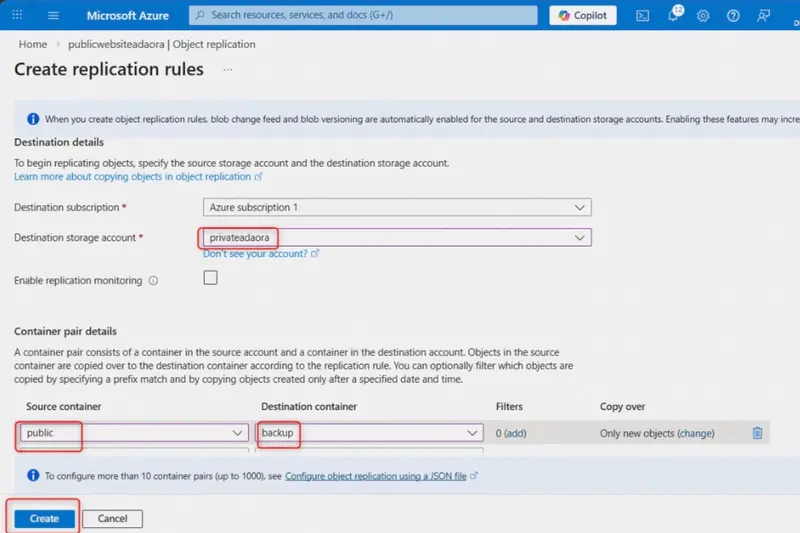Go to Home breadcrumb

33,44
